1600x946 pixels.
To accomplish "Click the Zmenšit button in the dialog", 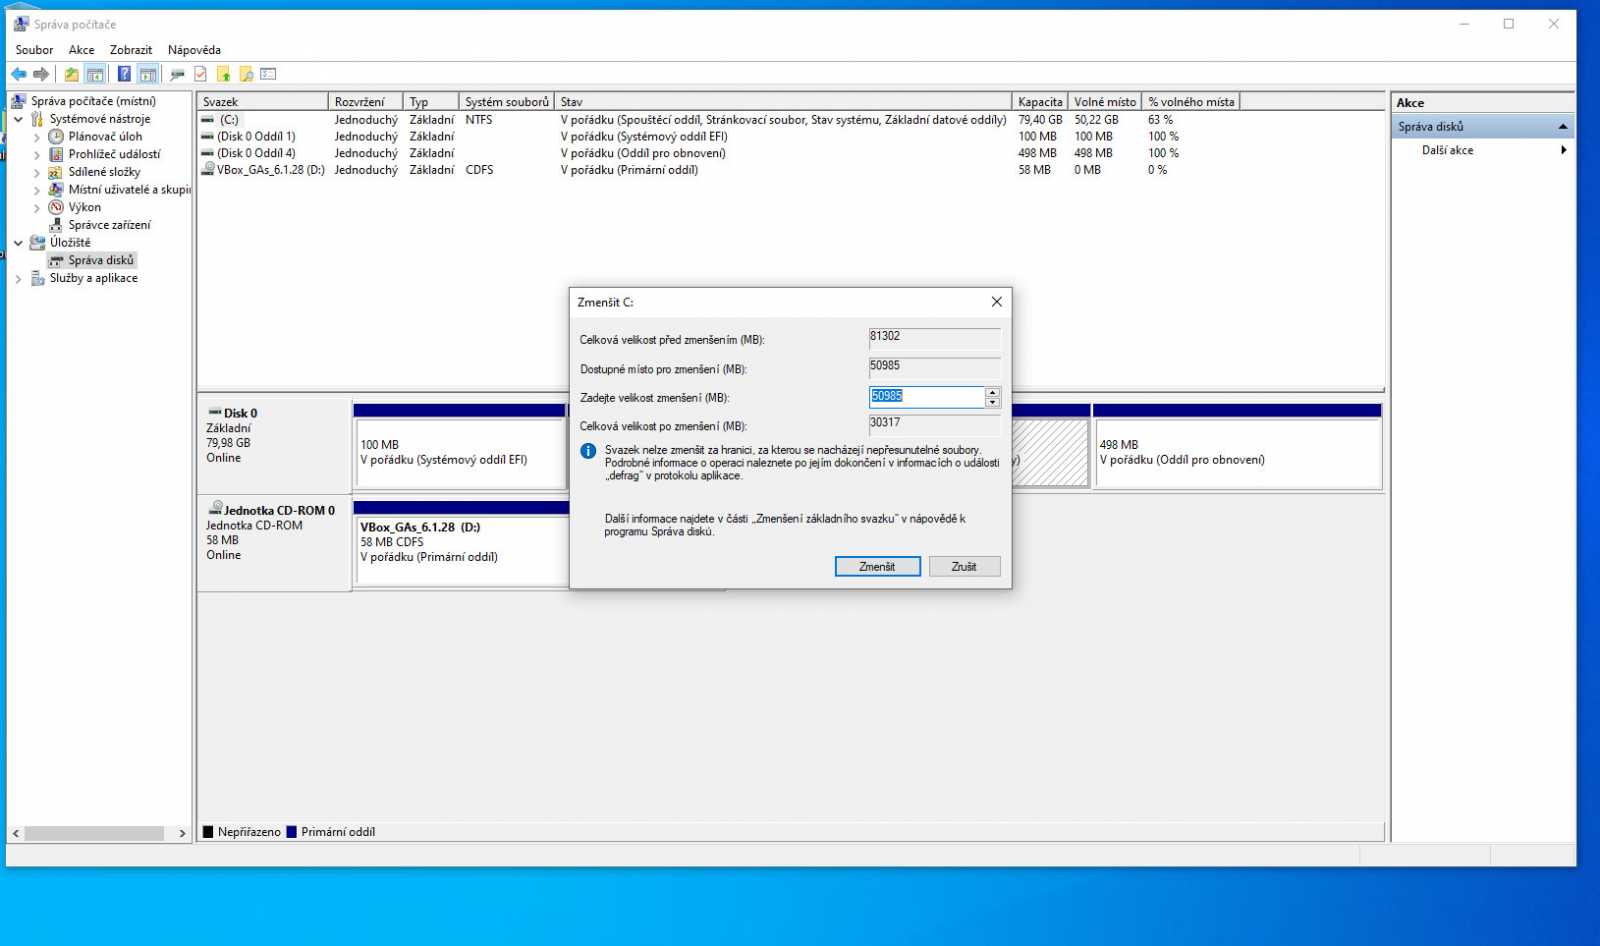I will pyautogui.click(x=877, y=567).
